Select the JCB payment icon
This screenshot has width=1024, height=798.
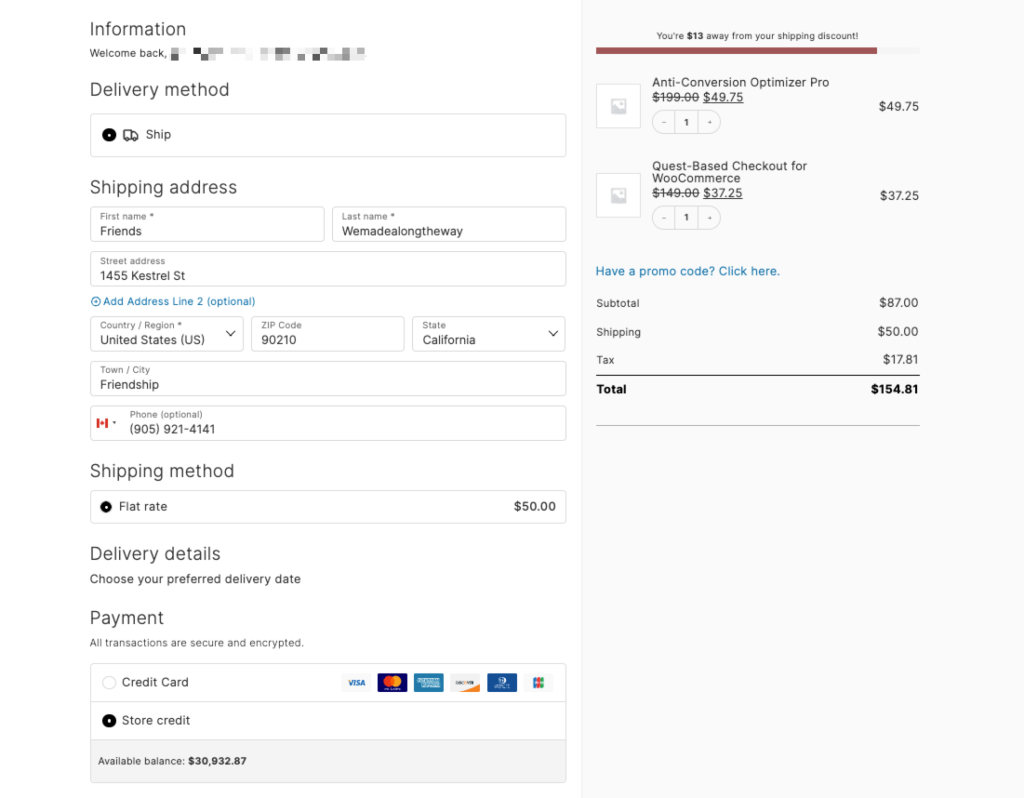tap(537, 682)
